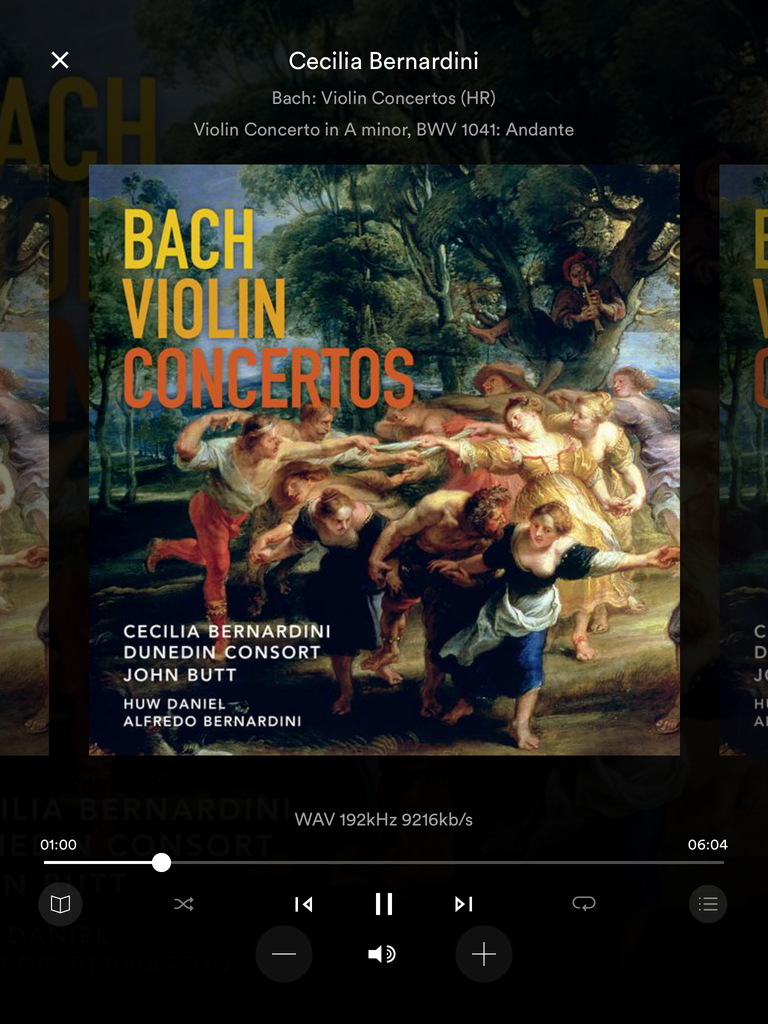Toggle shuffle playback mode
The height and width of the screenshot is (1024, 768).
coord(184,904)
